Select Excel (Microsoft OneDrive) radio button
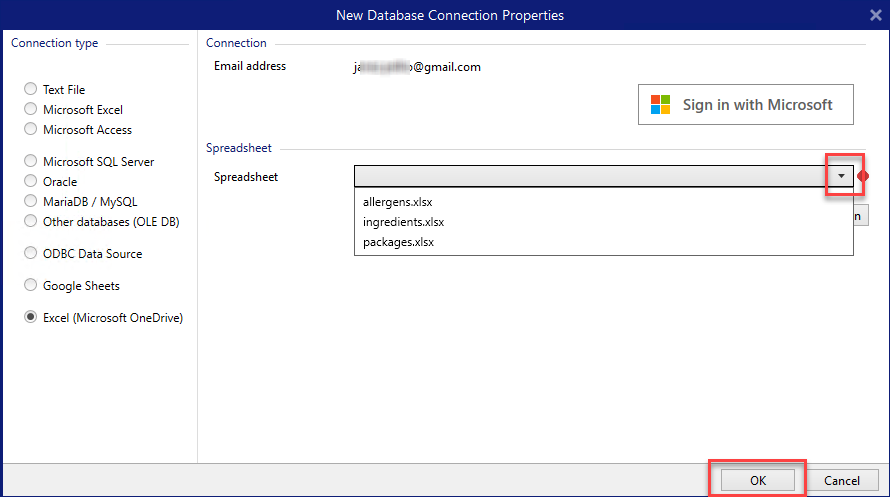 click(31, 318)
